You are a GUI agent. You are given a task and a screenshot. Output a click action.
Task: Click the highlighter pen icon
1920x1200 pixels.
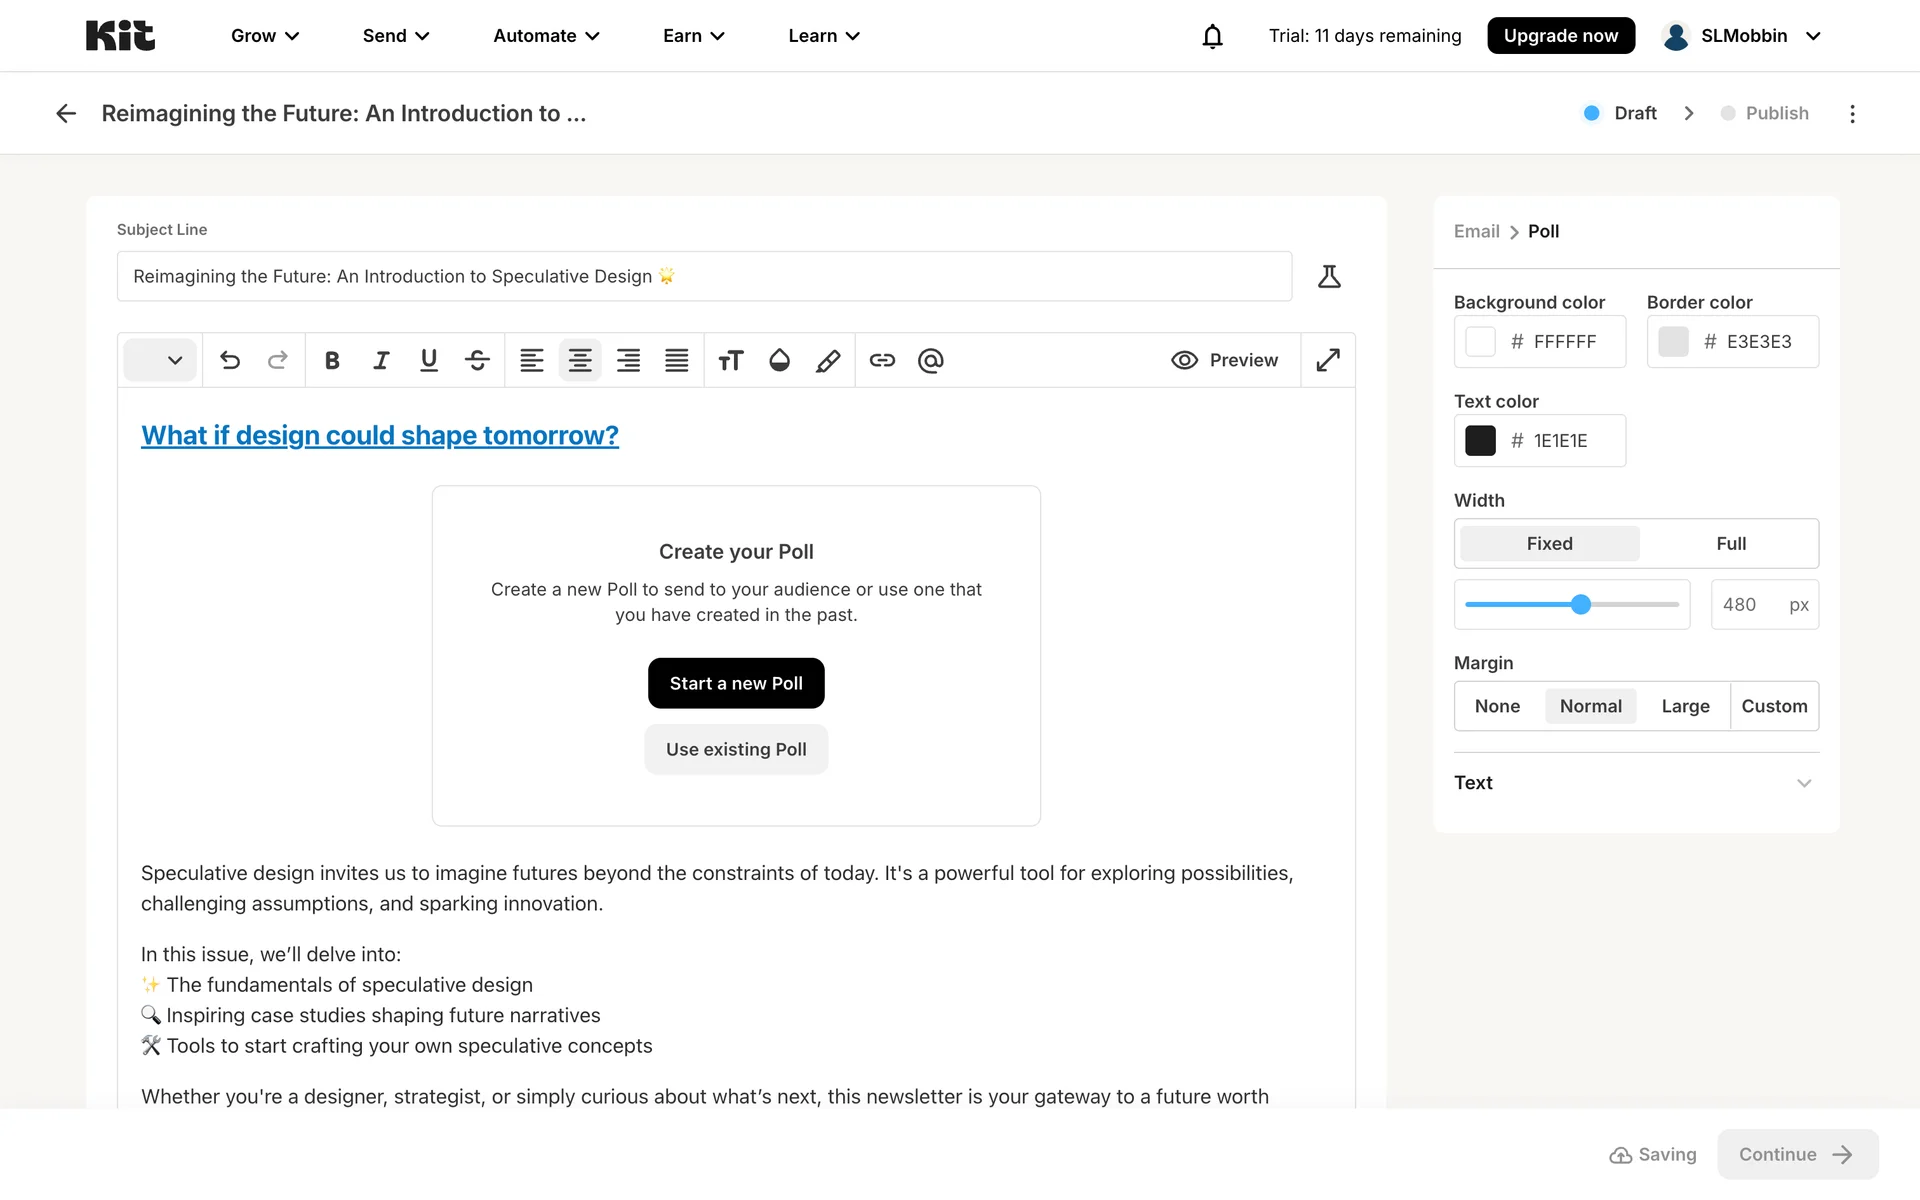pyautogui.click(x=828, y=360)
